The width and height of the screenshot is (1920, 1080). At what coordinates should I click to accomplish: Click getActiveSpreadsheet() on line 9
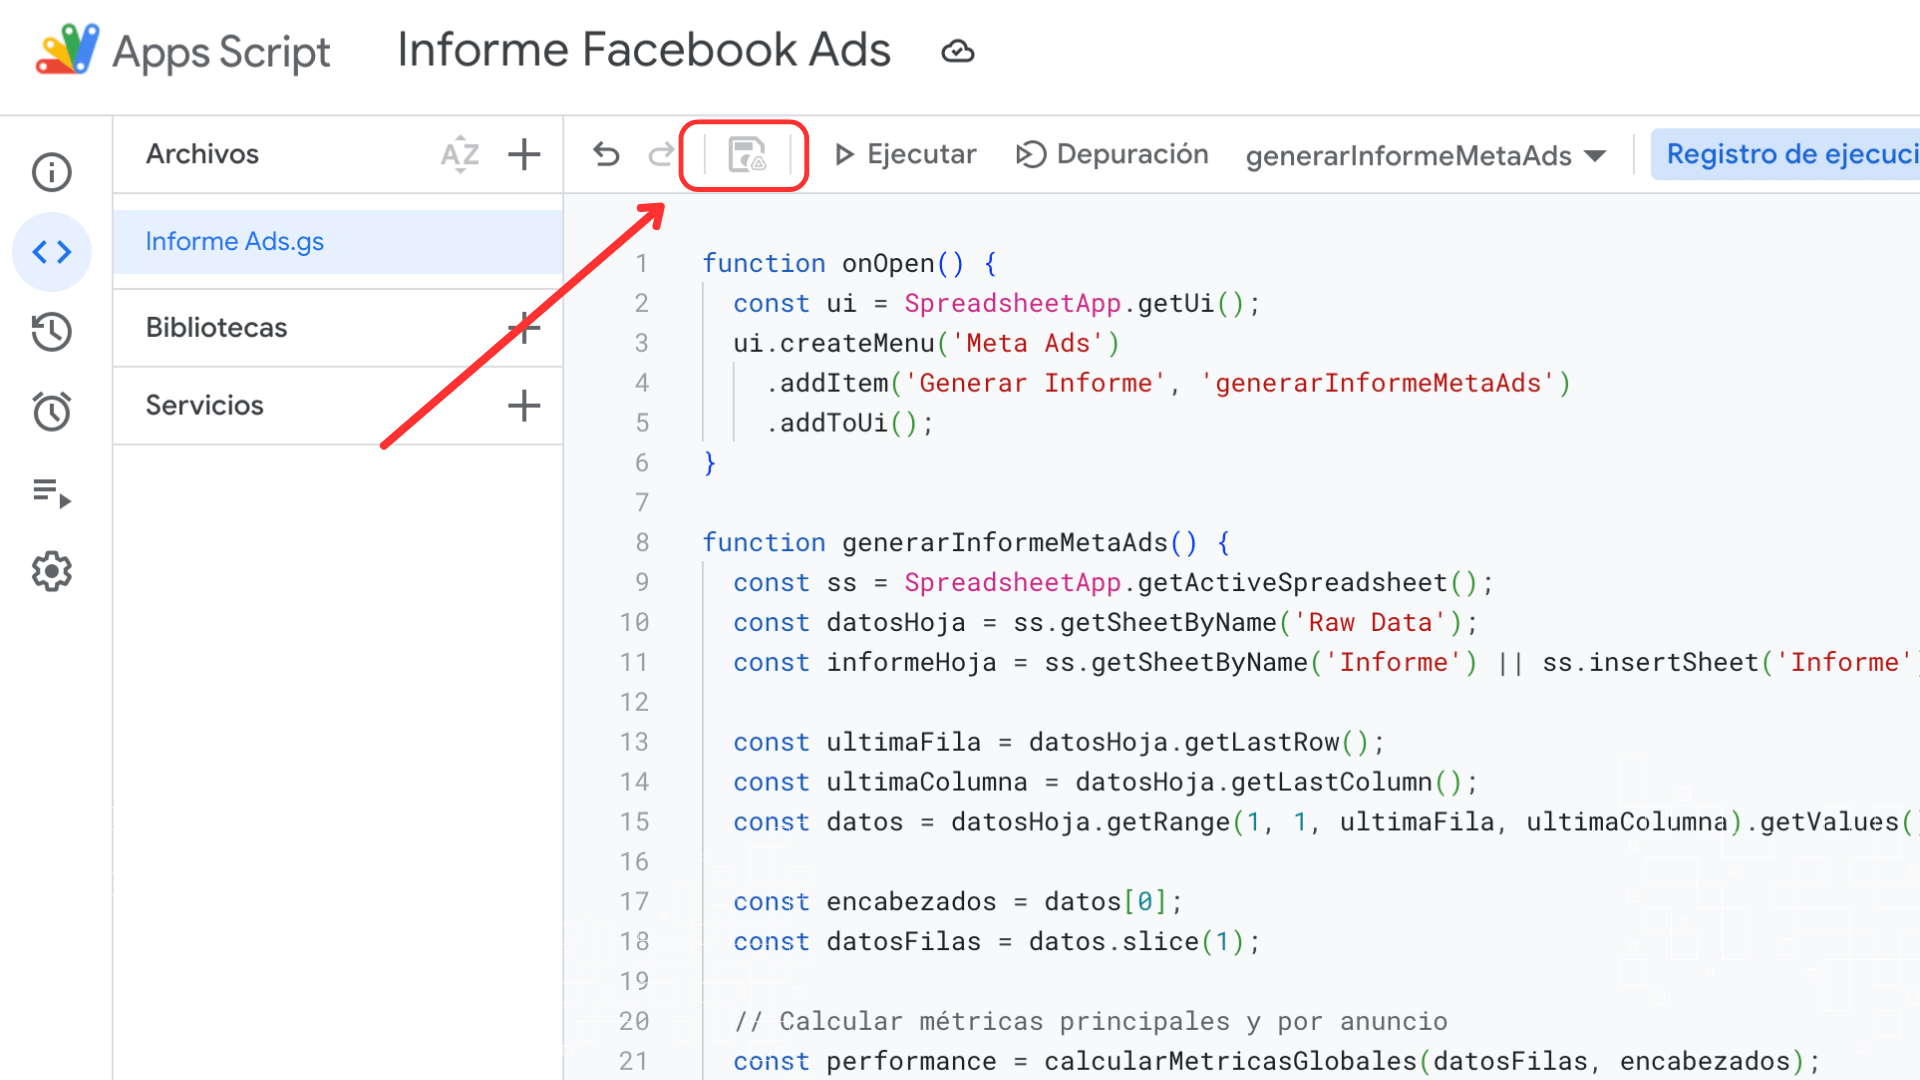[1307, 582]
